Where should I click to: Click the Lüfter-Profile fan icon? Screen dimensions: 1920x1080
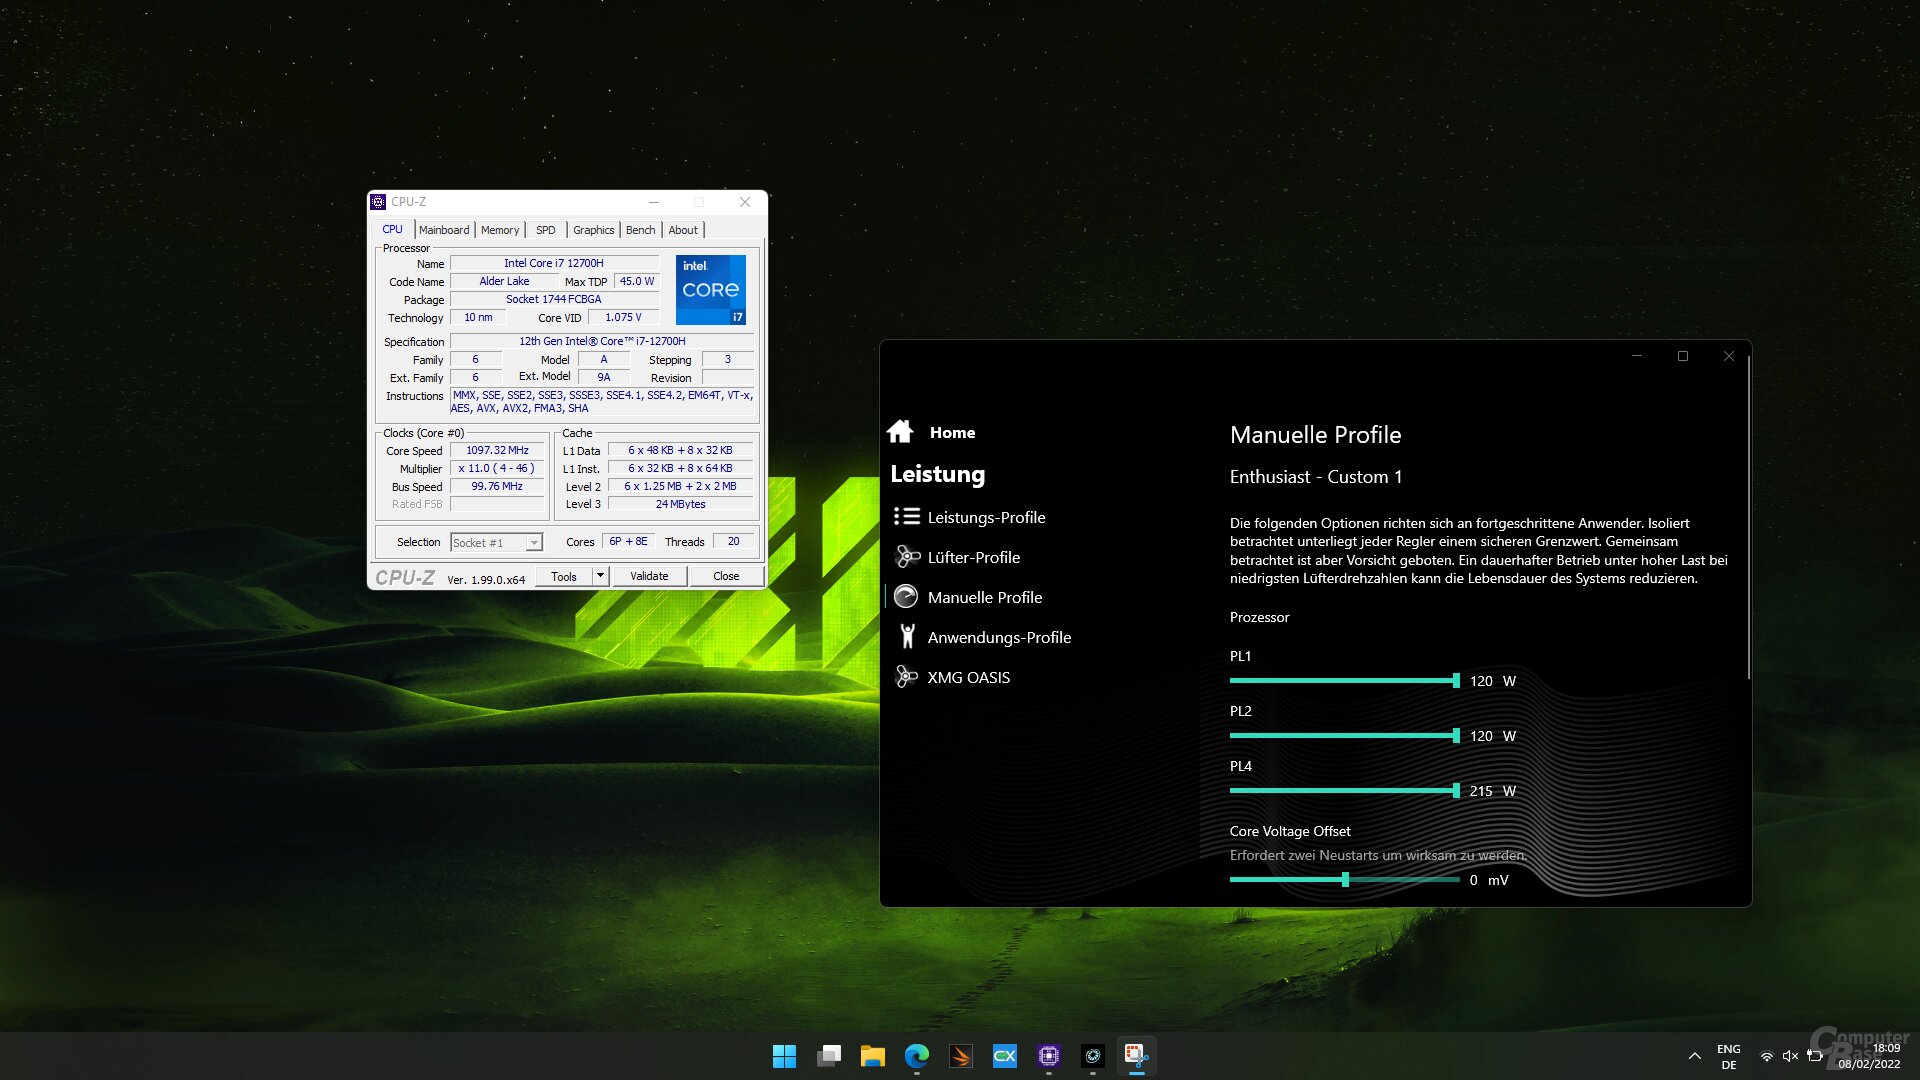(906, 556)
